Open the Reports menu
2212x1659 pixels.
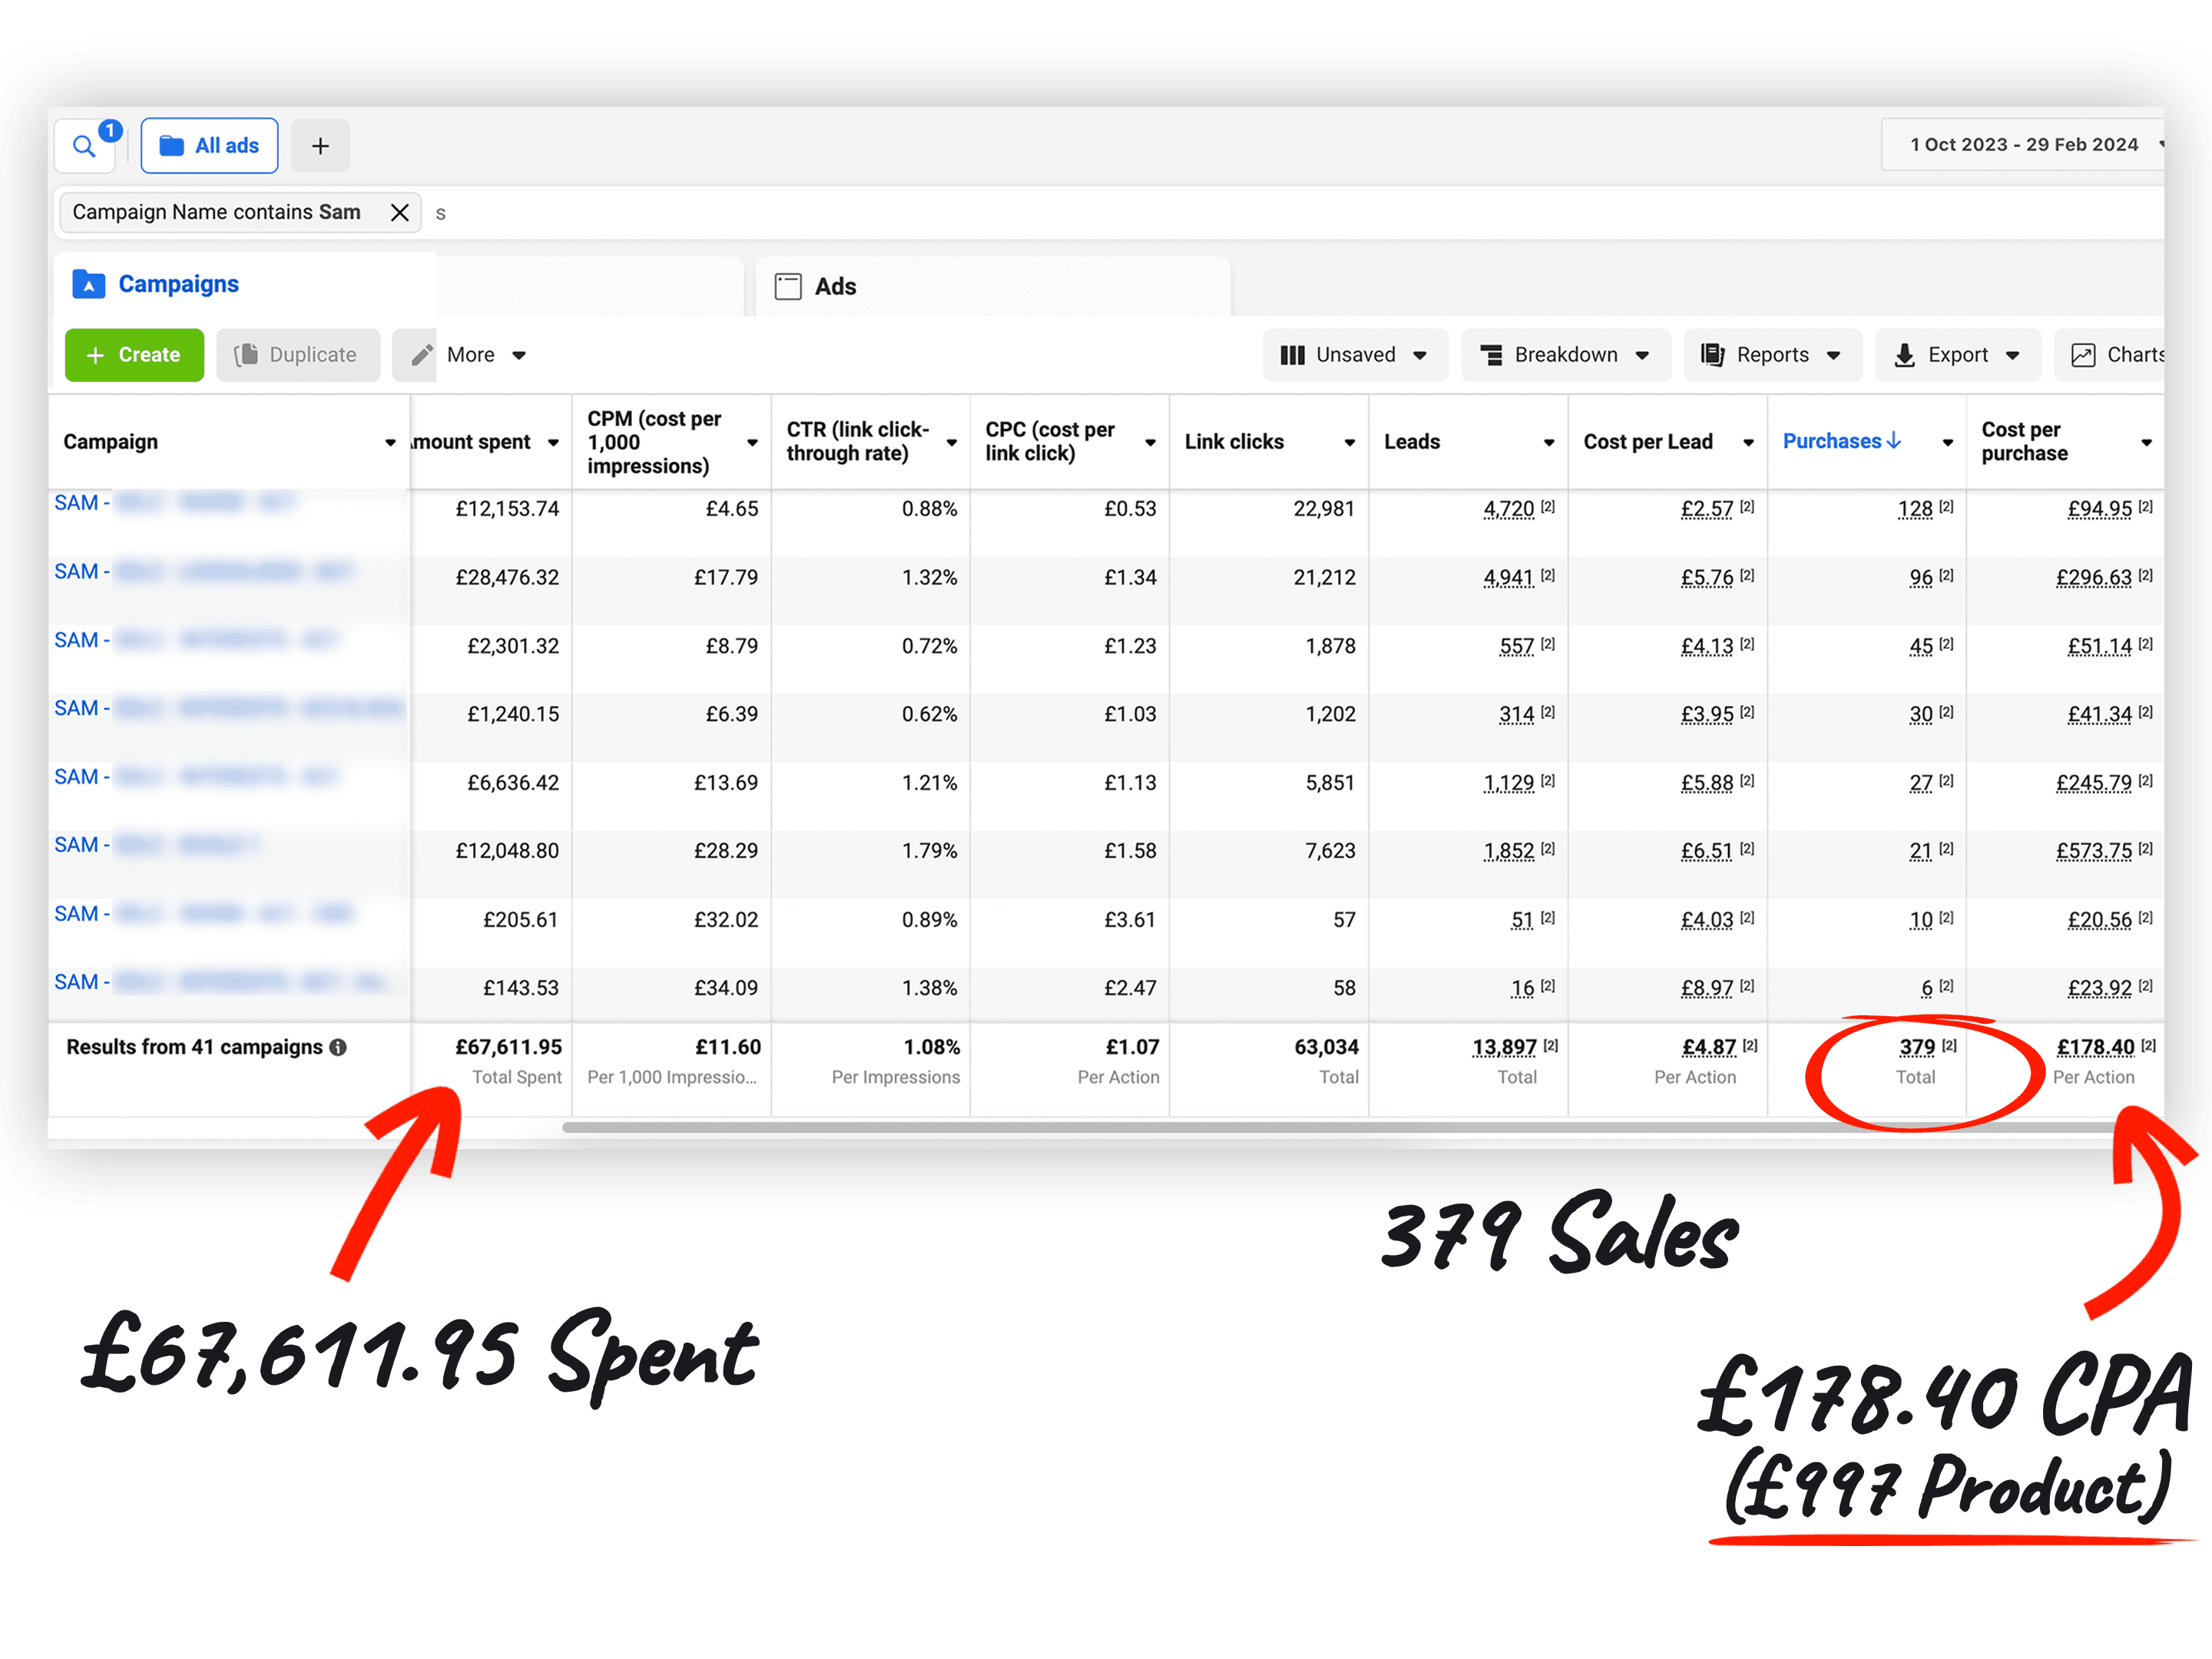pyautogui.click(x=1771, y=355)
